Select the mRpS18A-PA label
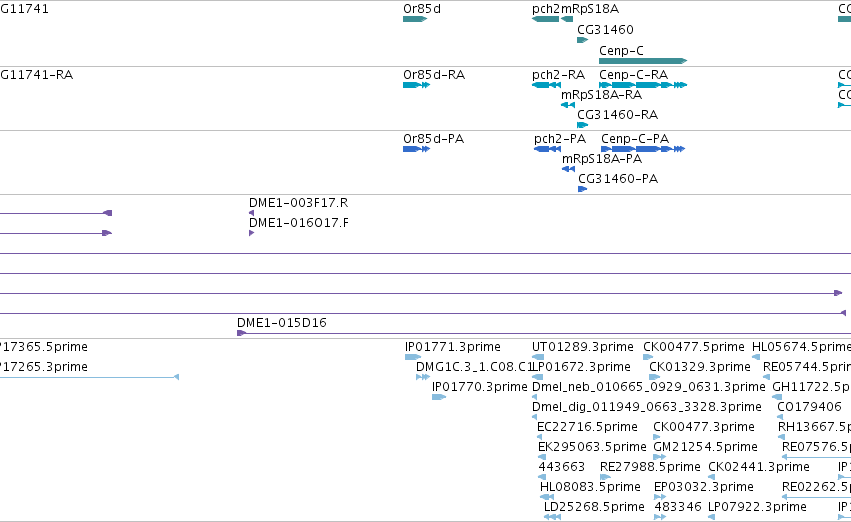 [602, 159]
